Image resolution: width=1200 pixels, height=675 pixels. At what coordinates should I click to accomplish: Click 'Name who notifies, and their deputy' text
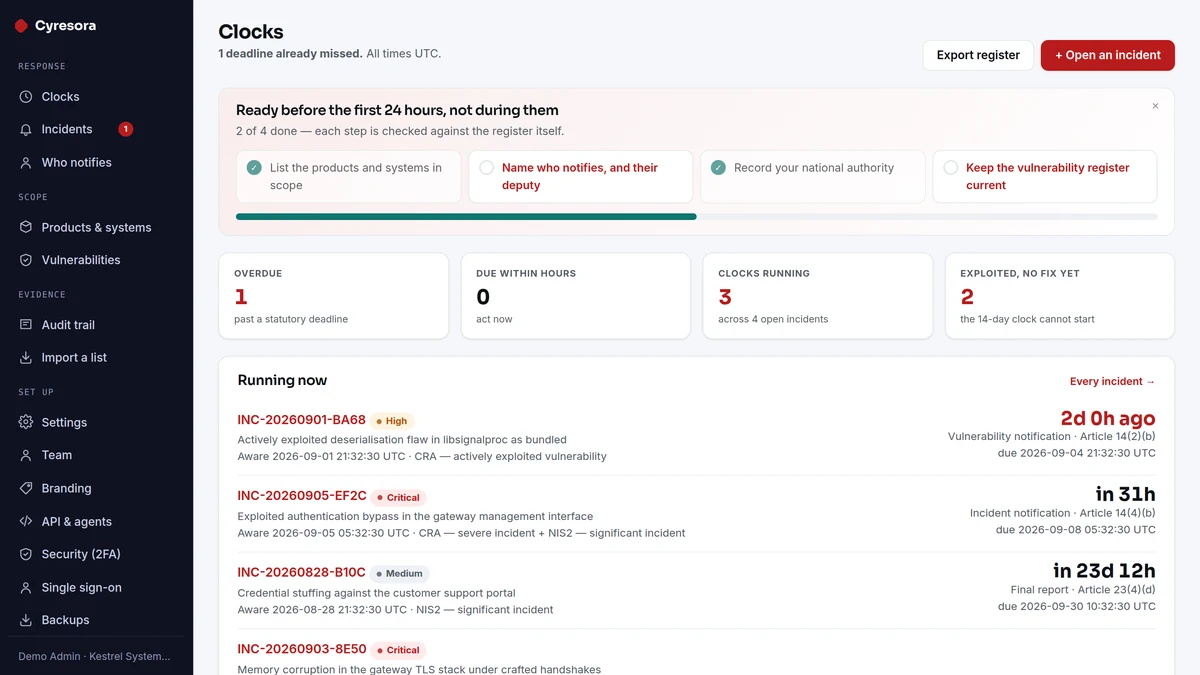580,176
